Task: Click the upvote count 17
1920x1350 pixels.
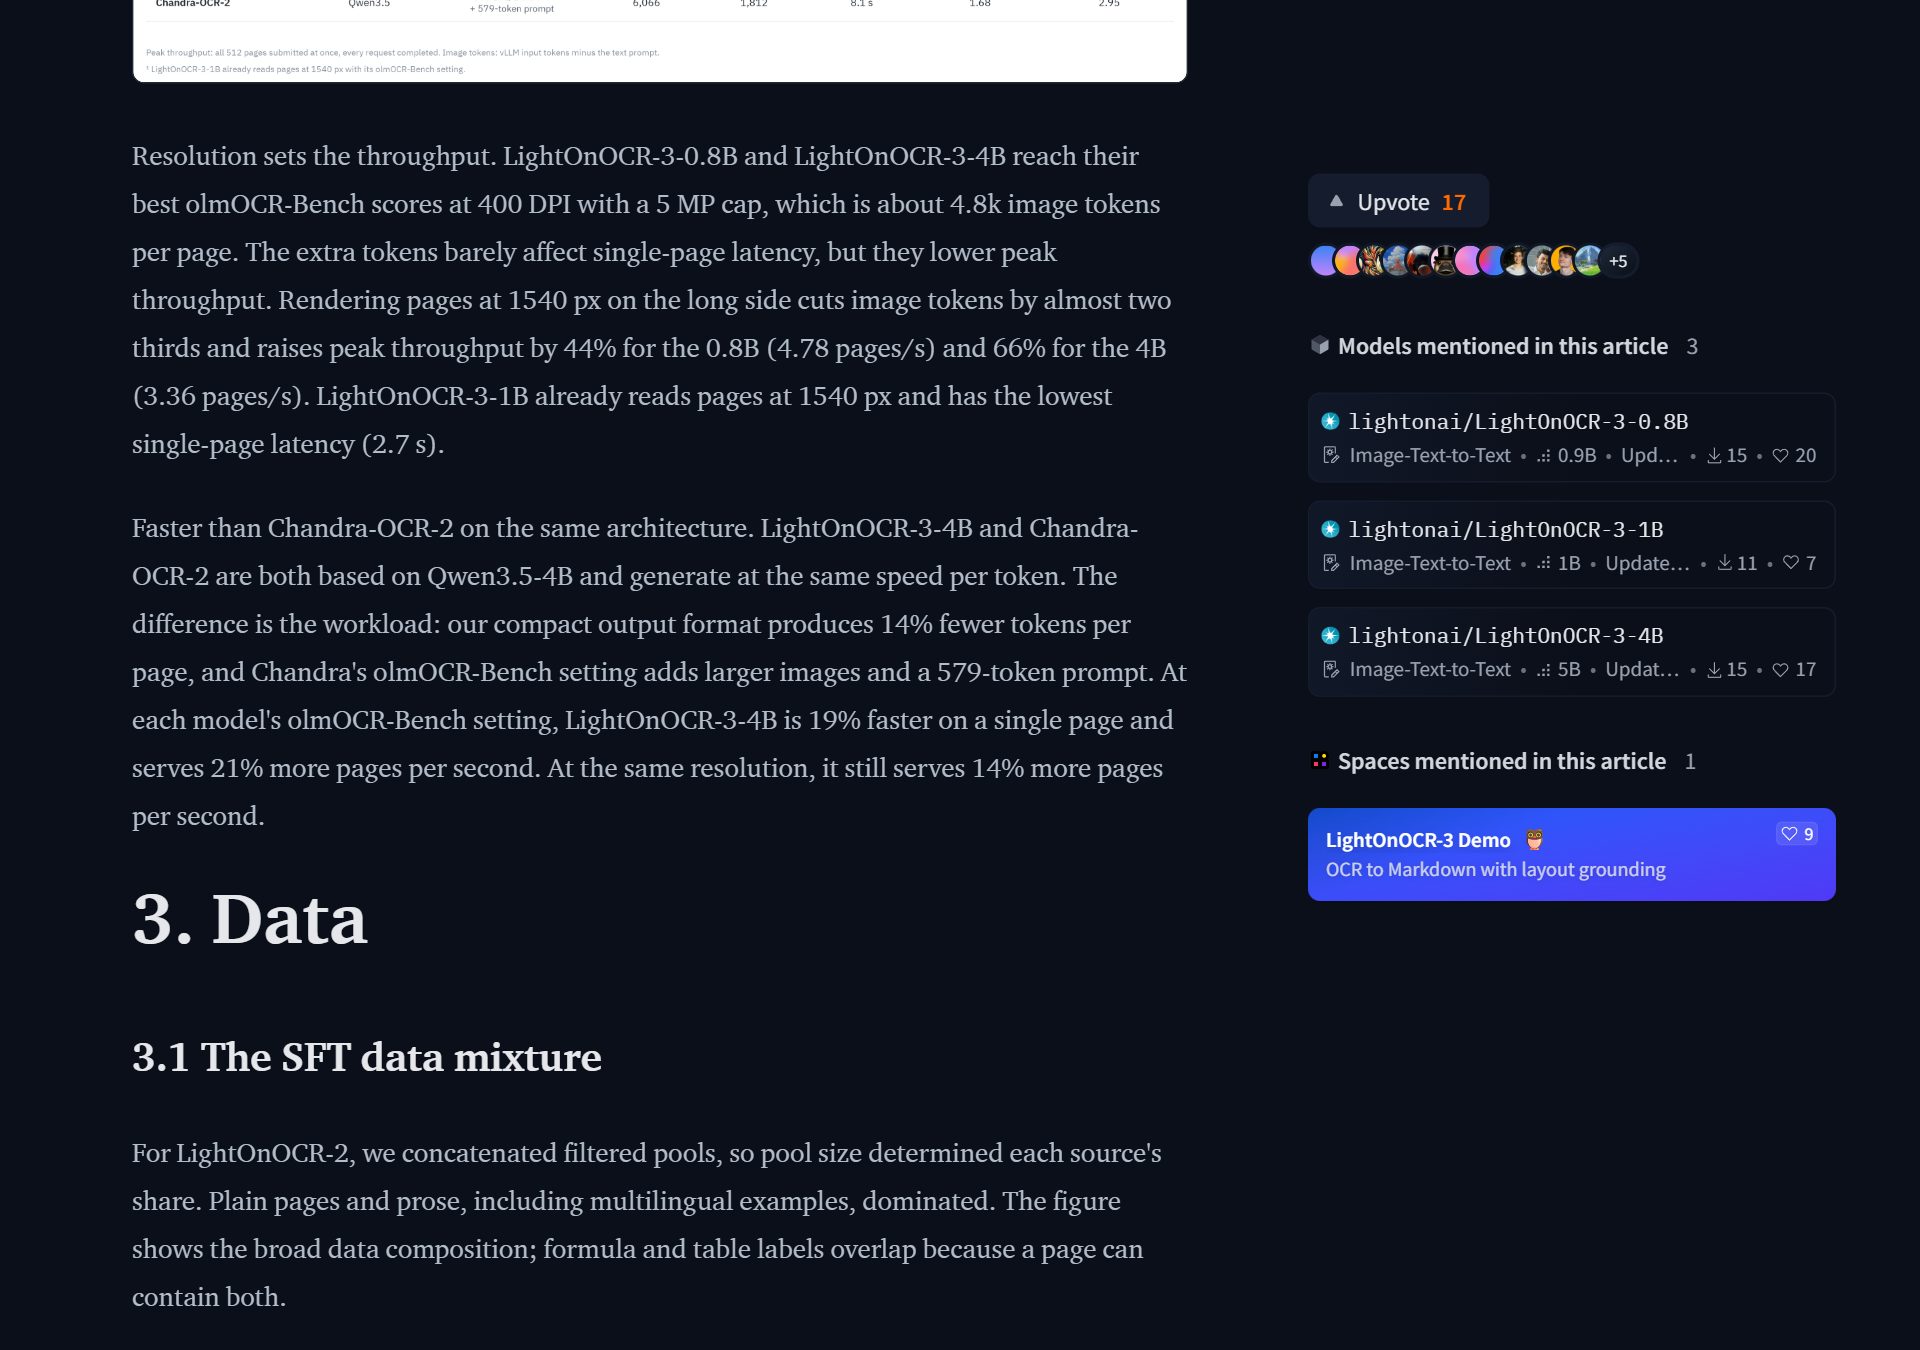Action: (x=1453, y=203)
